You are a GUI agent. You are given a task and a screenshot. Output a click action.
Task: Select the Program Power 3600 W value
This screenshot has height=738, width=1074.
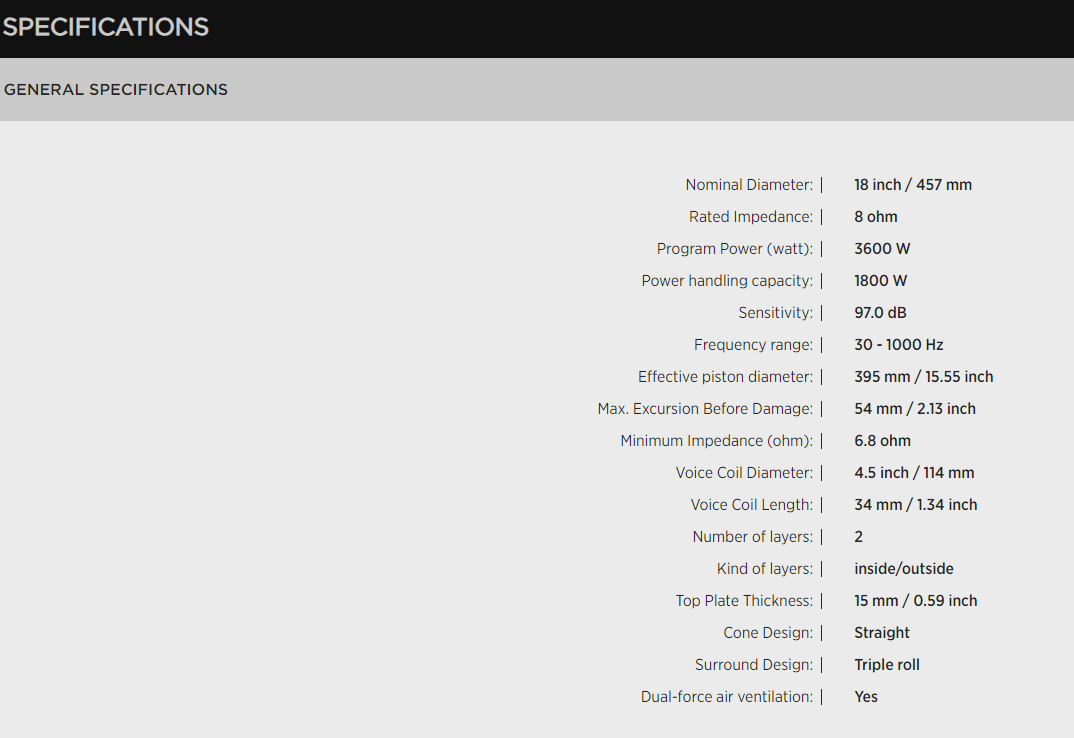coord(882,249)
